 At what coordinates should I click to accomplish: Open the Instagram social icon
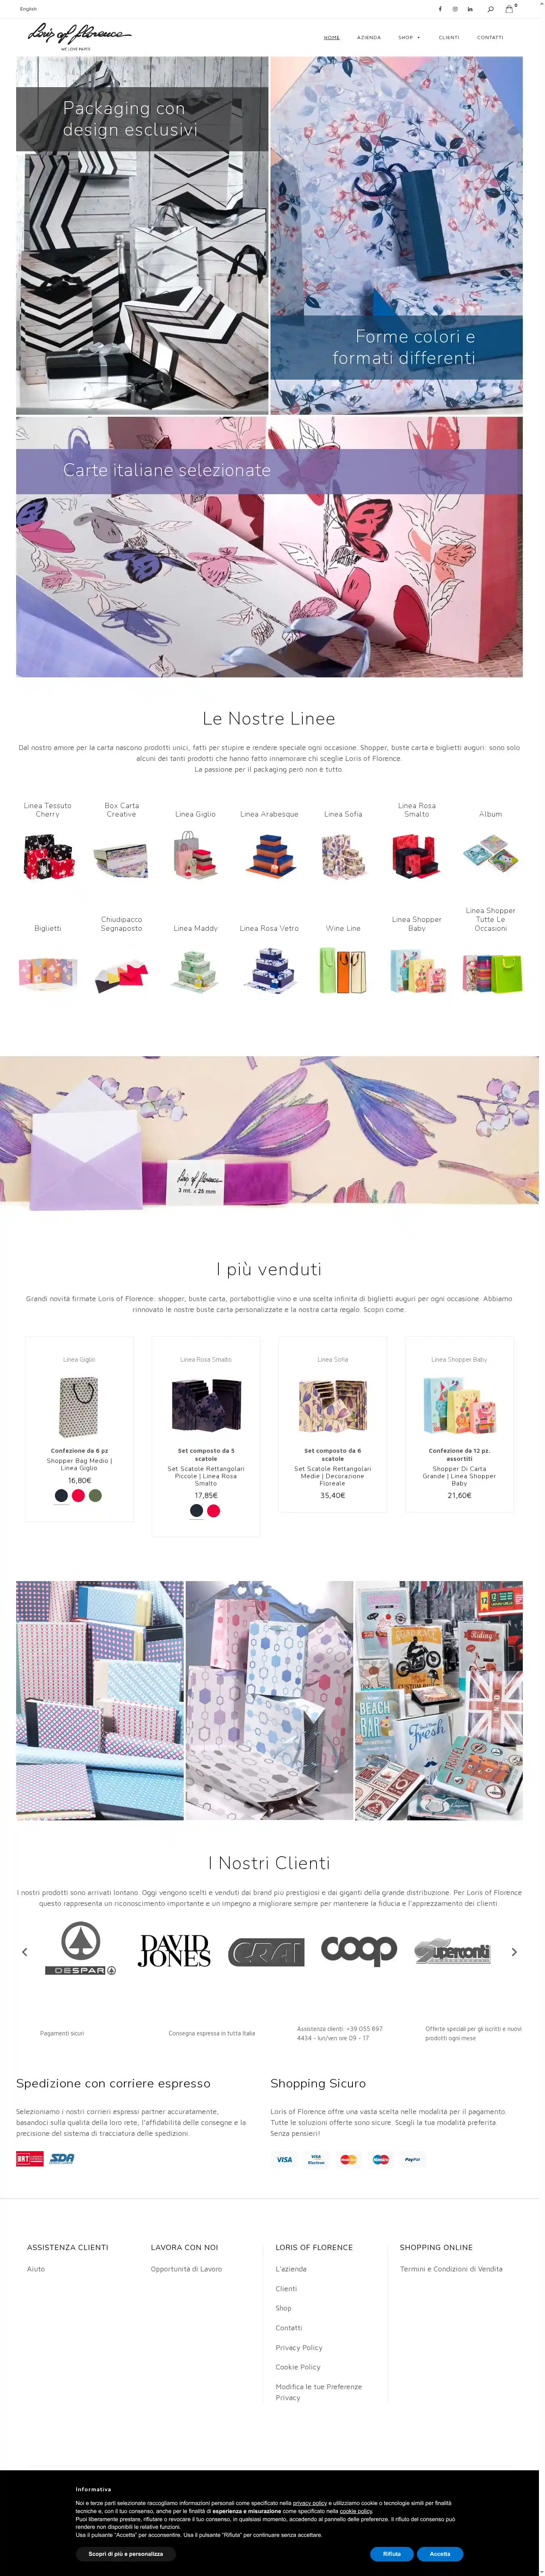tap(455, 9)
